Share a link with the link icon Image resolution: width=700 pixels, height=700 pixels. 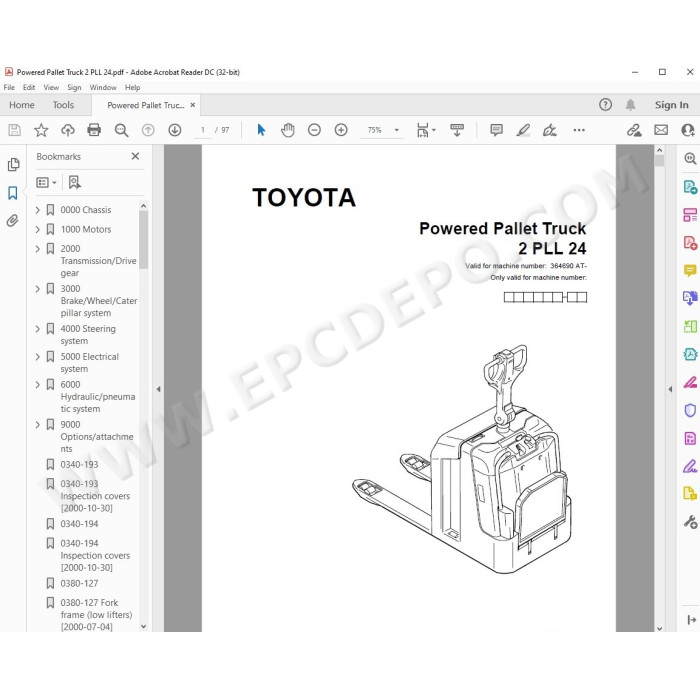[x=634, y=130]
